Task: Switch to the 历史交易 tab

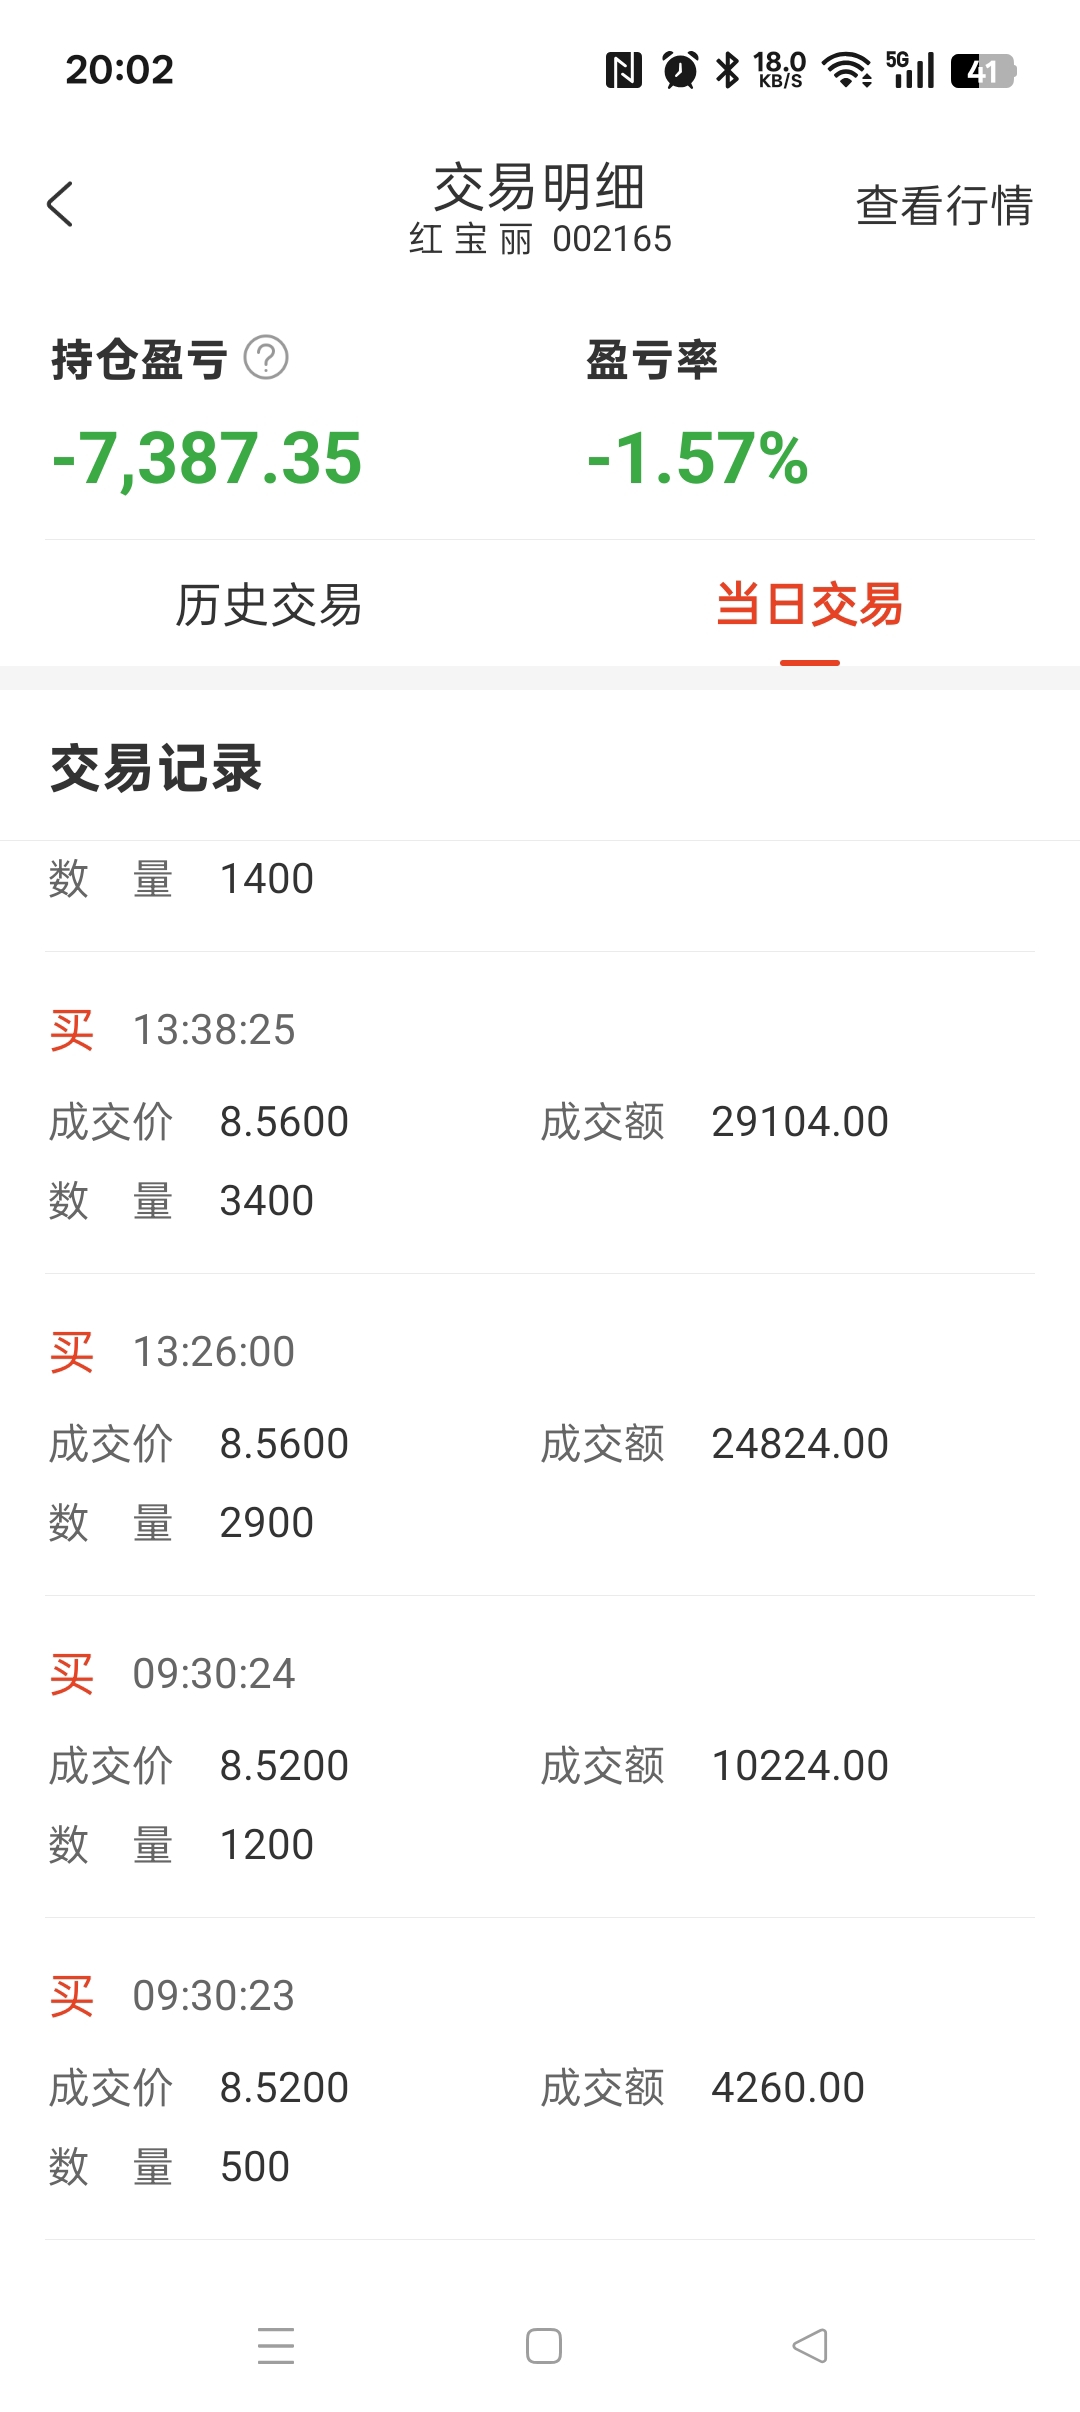Action: pyautogui.click(x=269, y=605)
